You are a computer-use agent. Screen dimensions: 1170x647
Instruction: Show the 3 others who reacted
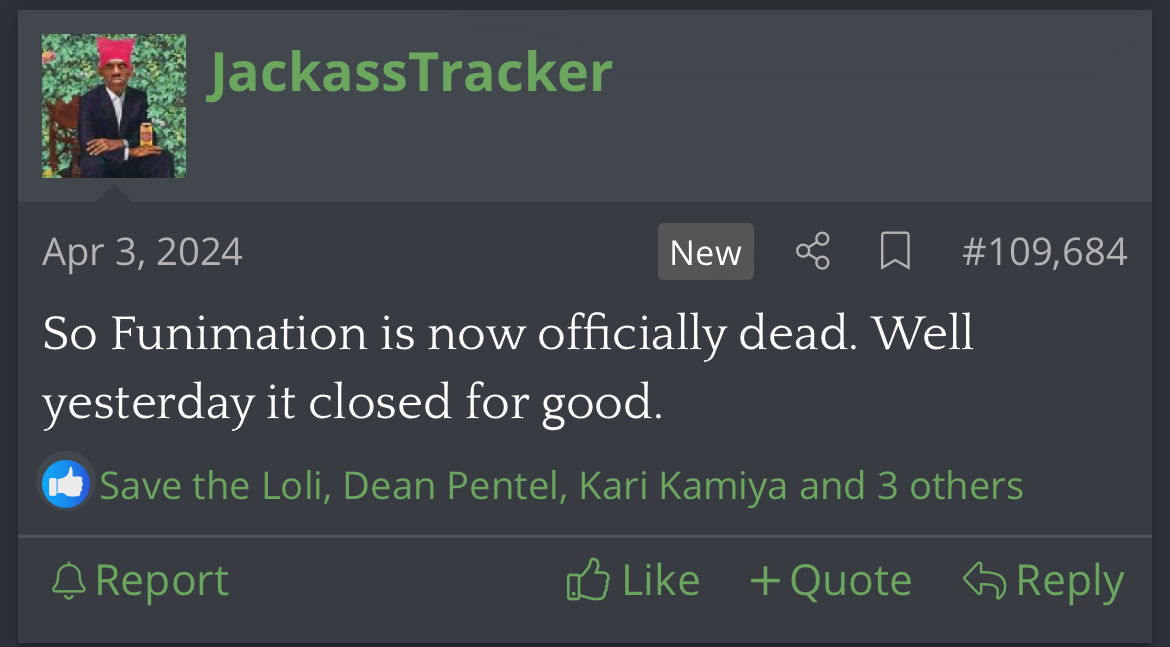click(949, 486)
